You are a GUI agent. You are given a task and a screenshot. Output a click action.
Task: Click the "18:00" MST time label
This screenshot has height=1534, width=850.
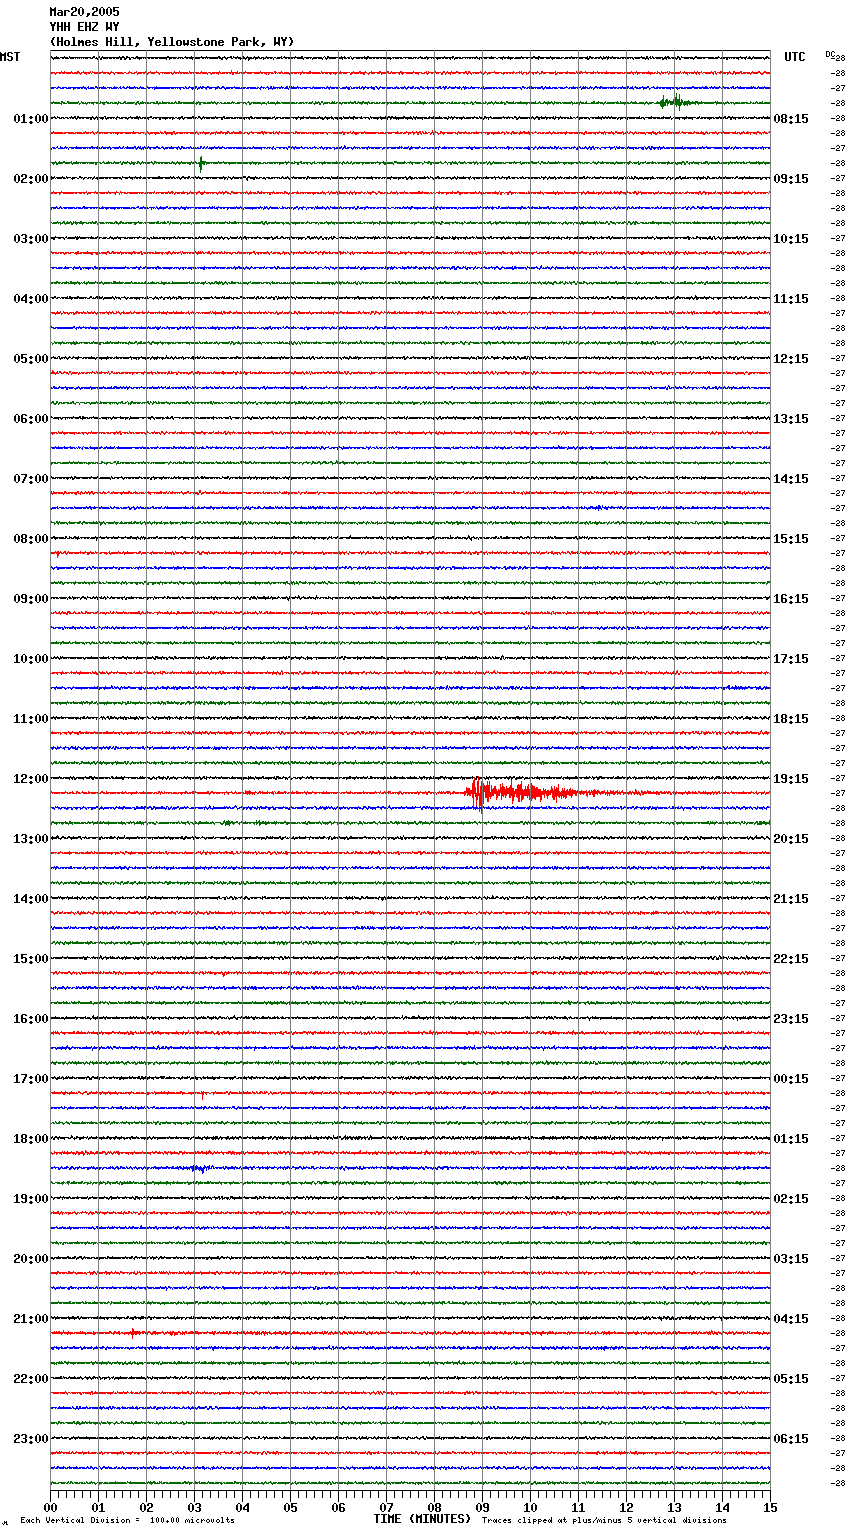(31, 1139)
